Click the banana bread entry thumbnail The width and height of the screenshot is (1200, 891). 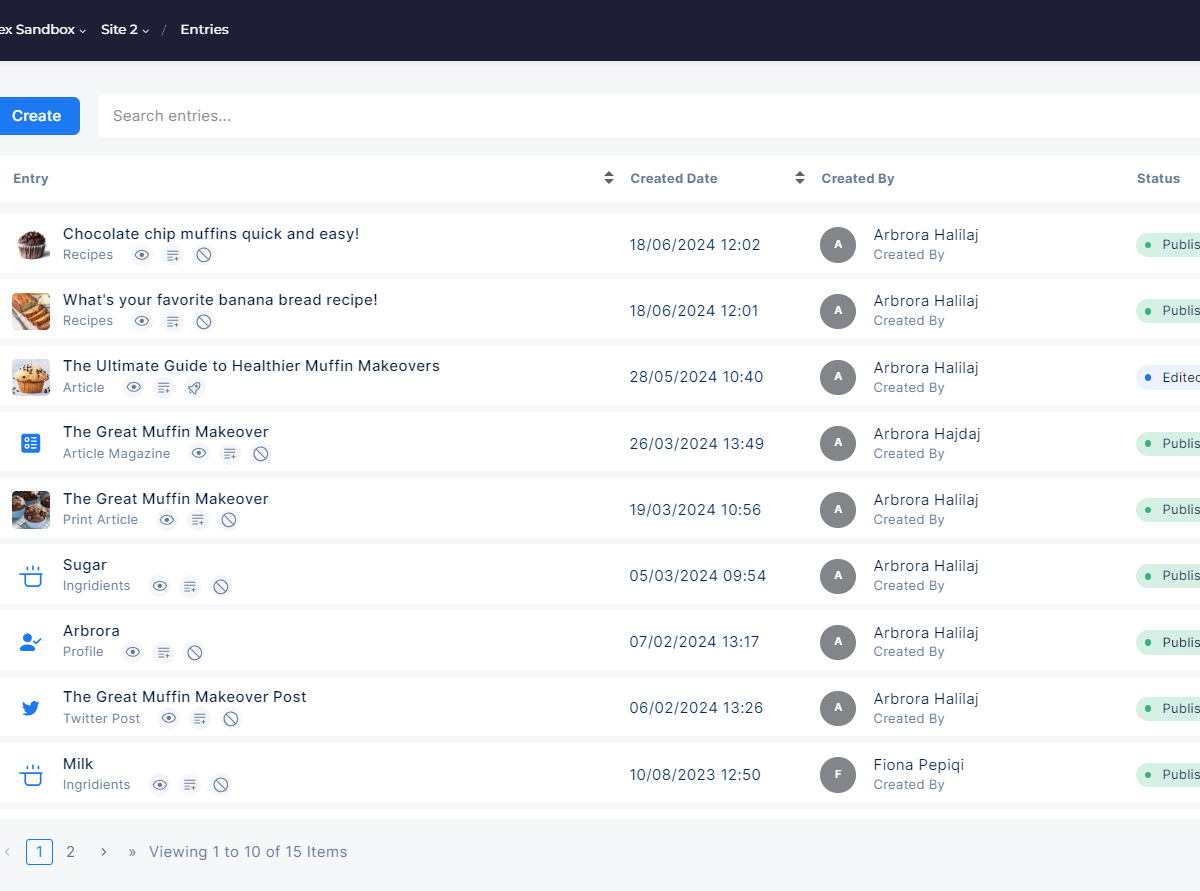click(31, 311)
